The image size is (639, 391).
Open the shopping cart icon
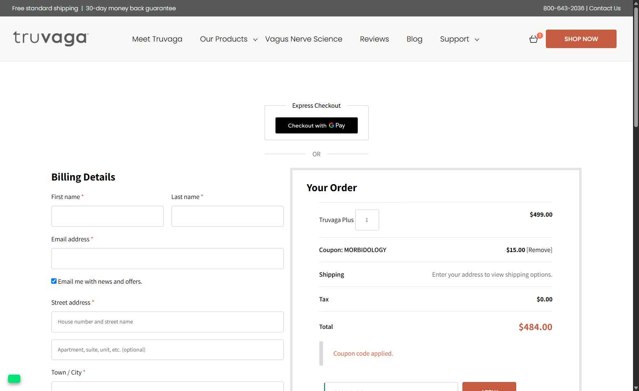[533, 39]
